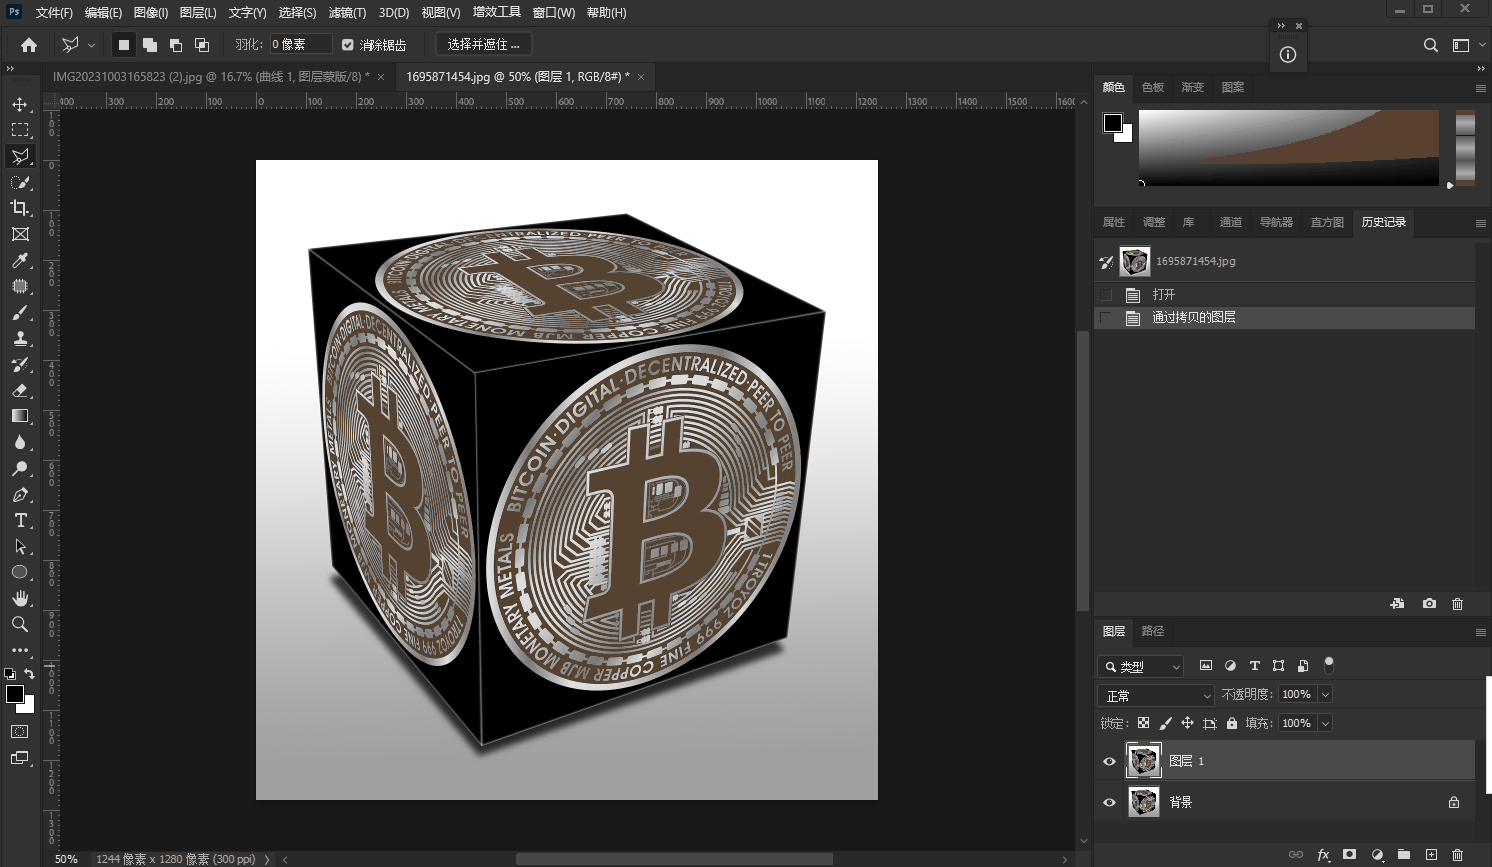Image resolution: width=1492 pixels, height=867 pixels.
Task: Select 通过拷贝的图层 history state
Action: 1285,318
